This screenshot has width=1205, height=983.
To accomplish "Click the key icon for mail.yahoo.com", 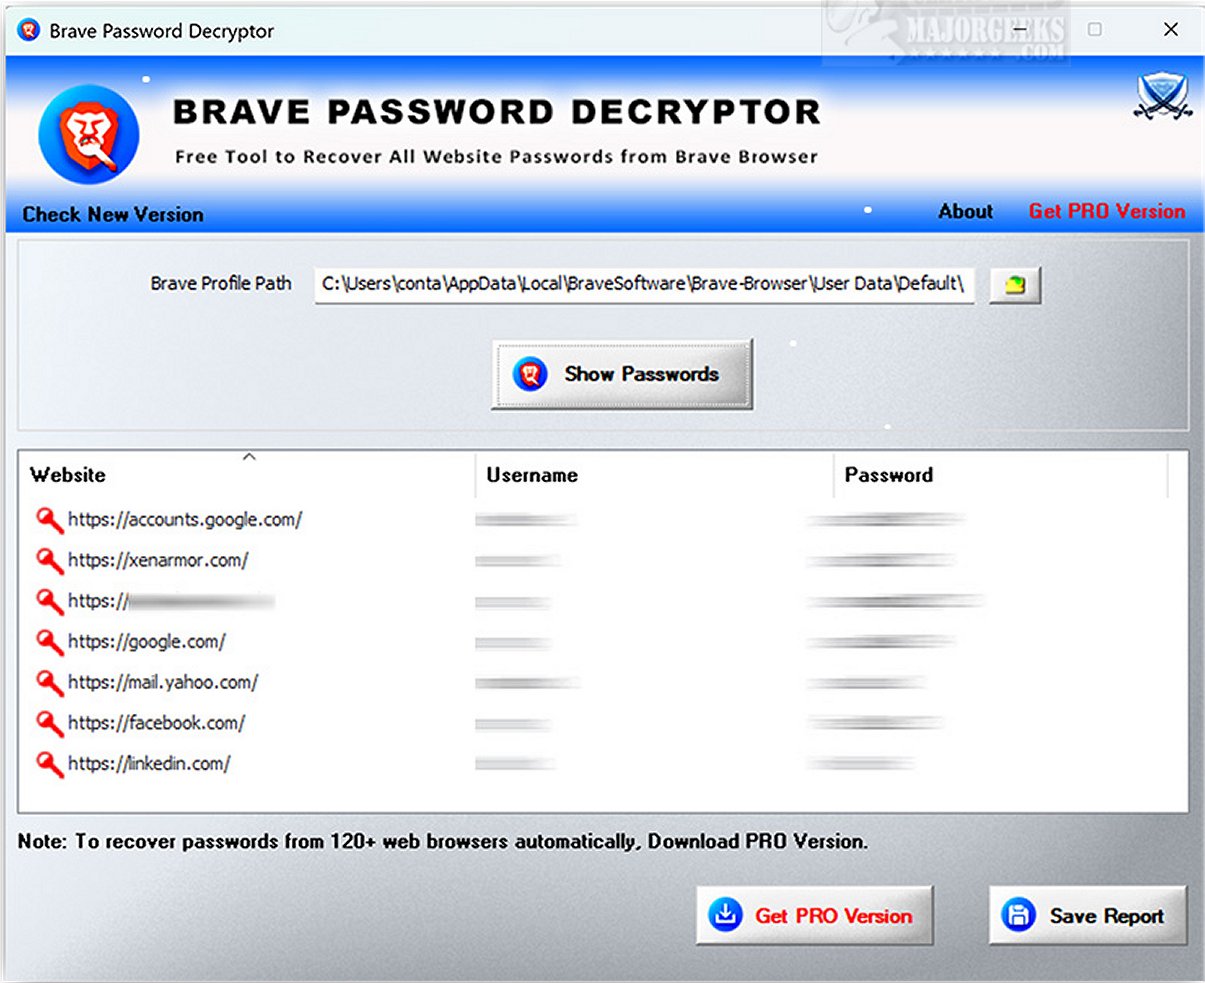I will point(49,683).
